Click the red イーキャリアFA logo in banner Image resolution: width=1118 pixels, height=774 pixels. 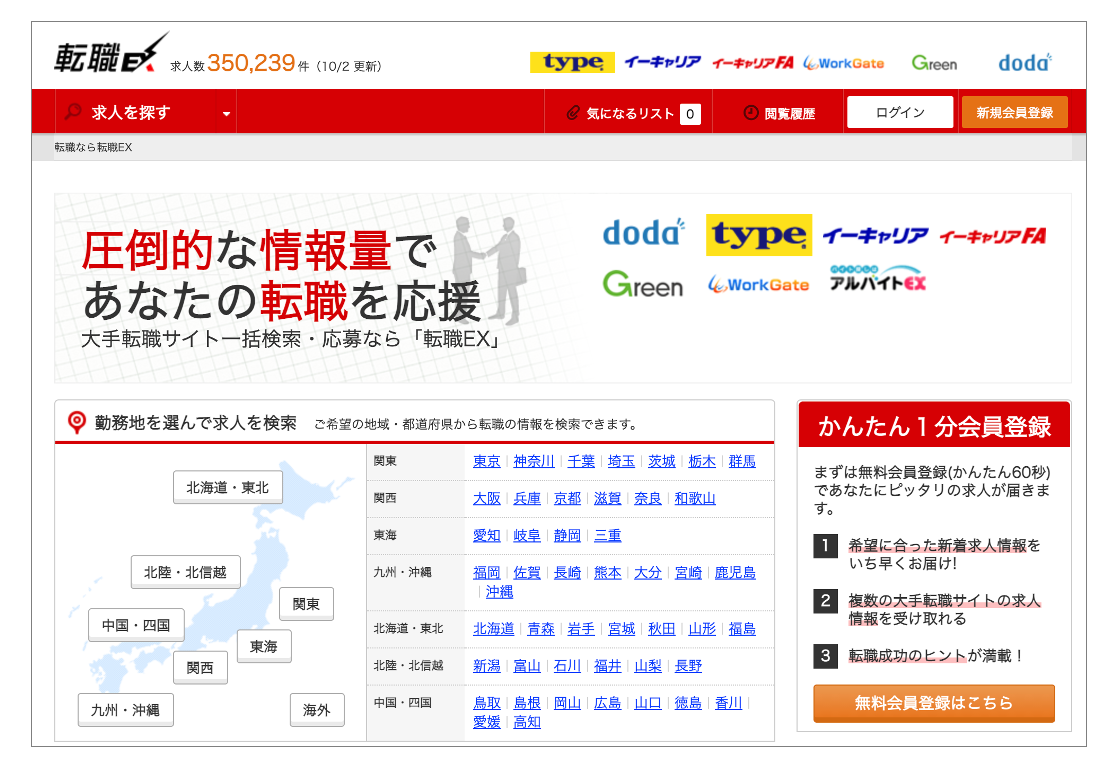[993, 236]
